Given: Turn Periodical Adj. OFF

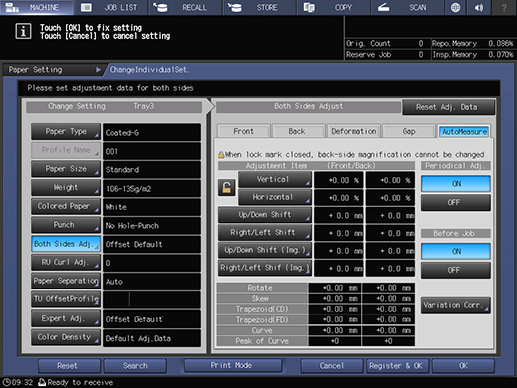Looking at the screenshot, I should pyautogui.click(x=456, y=203).
